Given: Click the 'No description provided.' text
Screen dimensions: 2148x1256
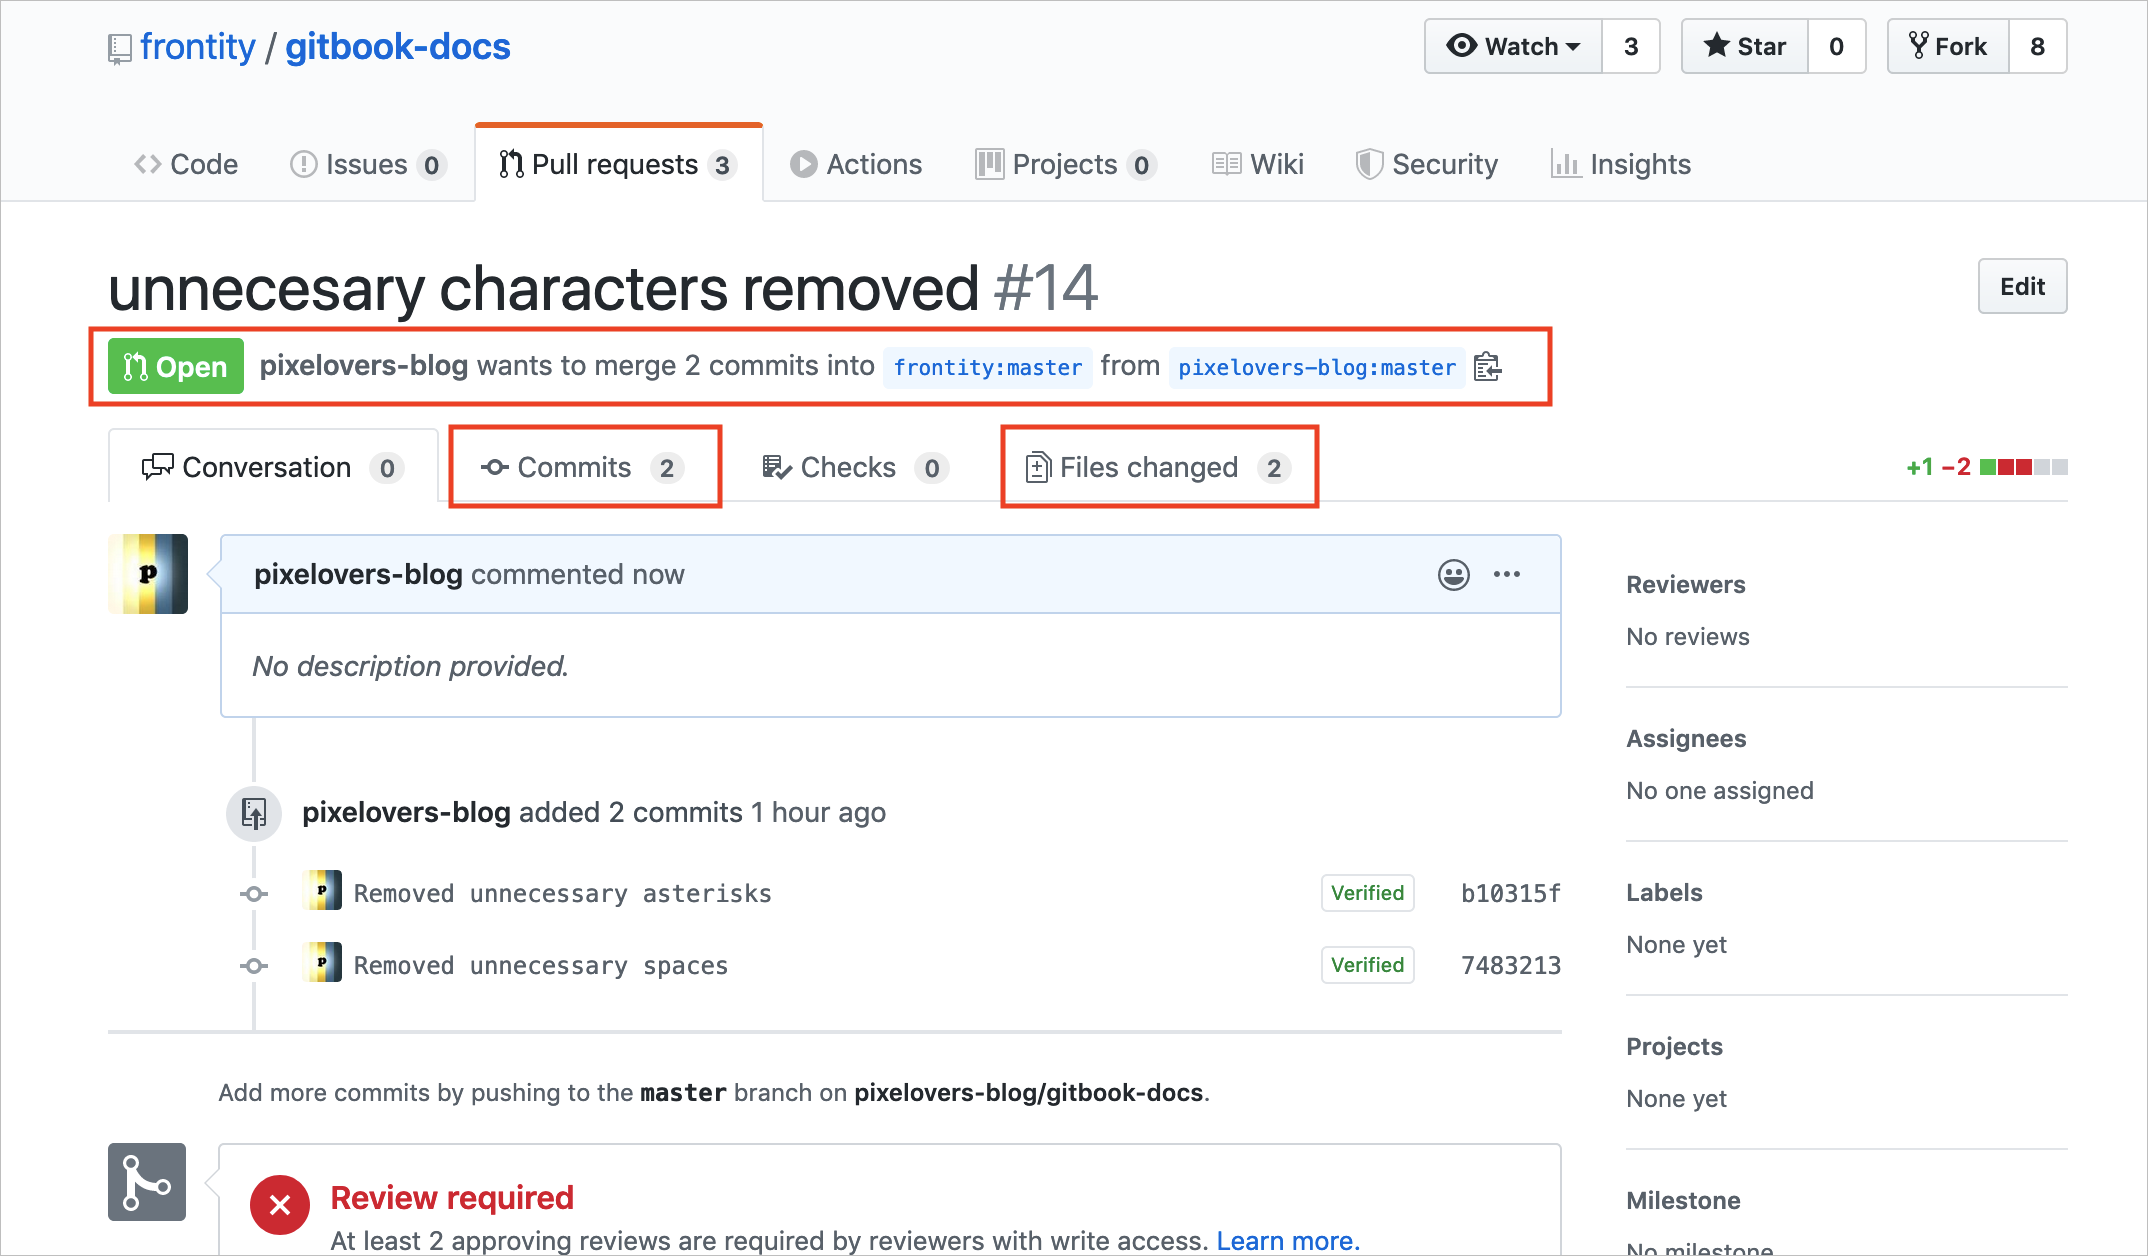Looking at the screenshot, I should [410, 666].
